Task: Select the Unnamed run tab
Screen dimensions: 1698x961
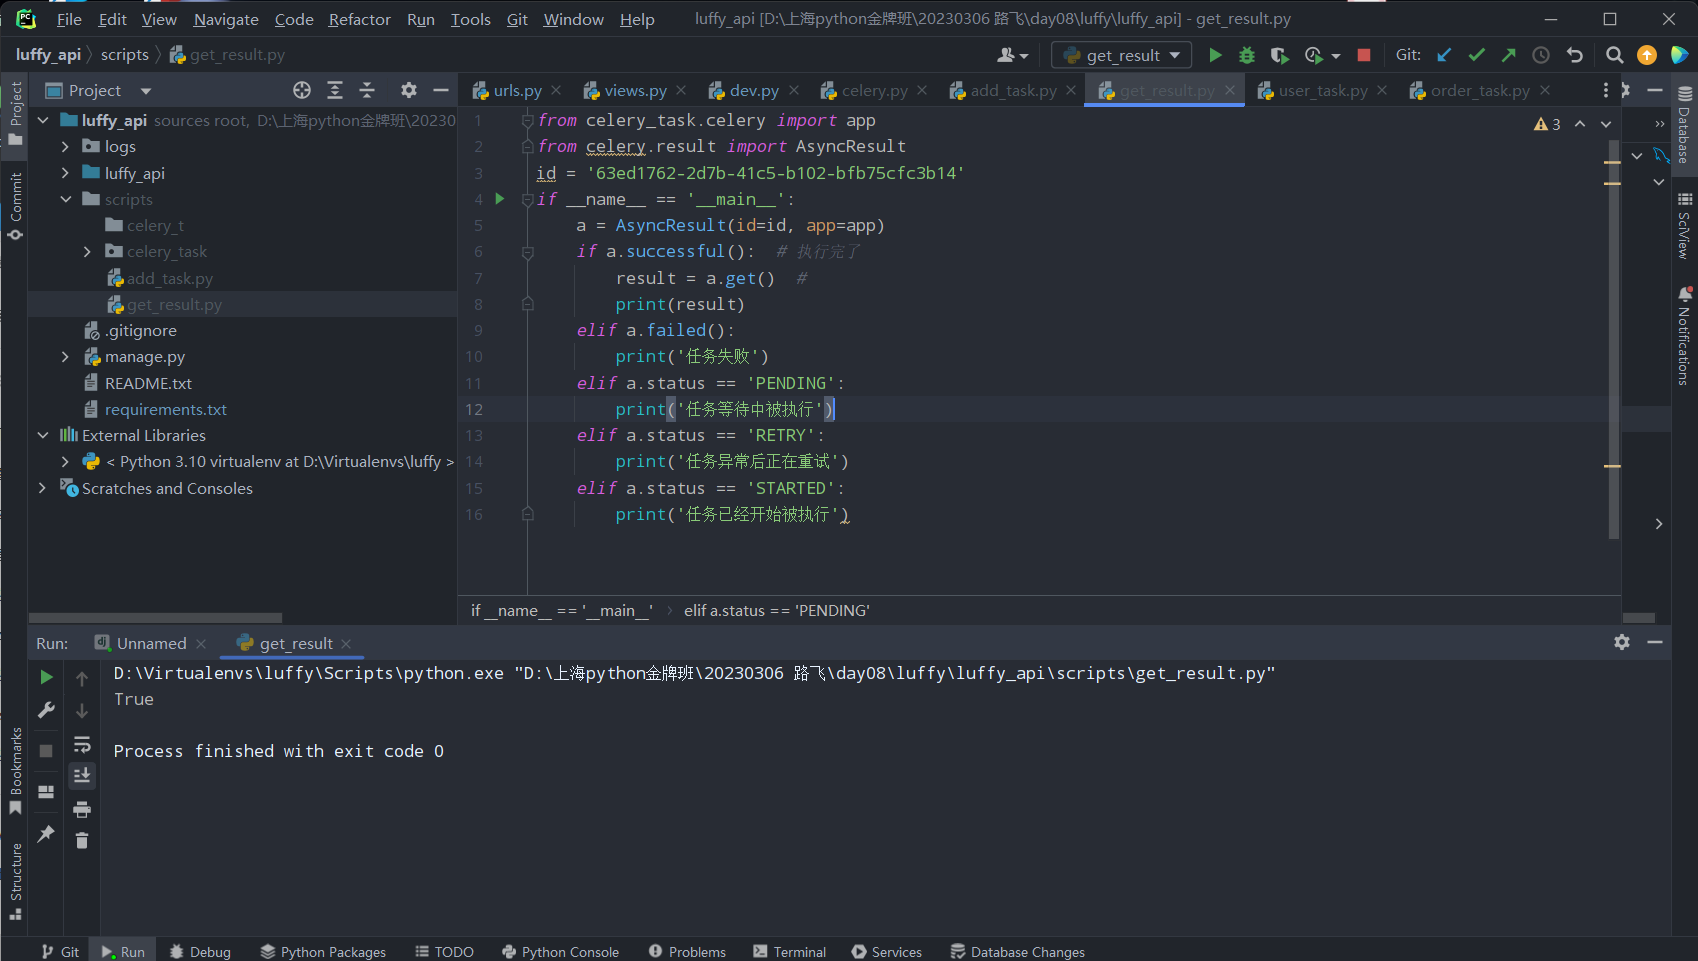Action: click(151, 643)
